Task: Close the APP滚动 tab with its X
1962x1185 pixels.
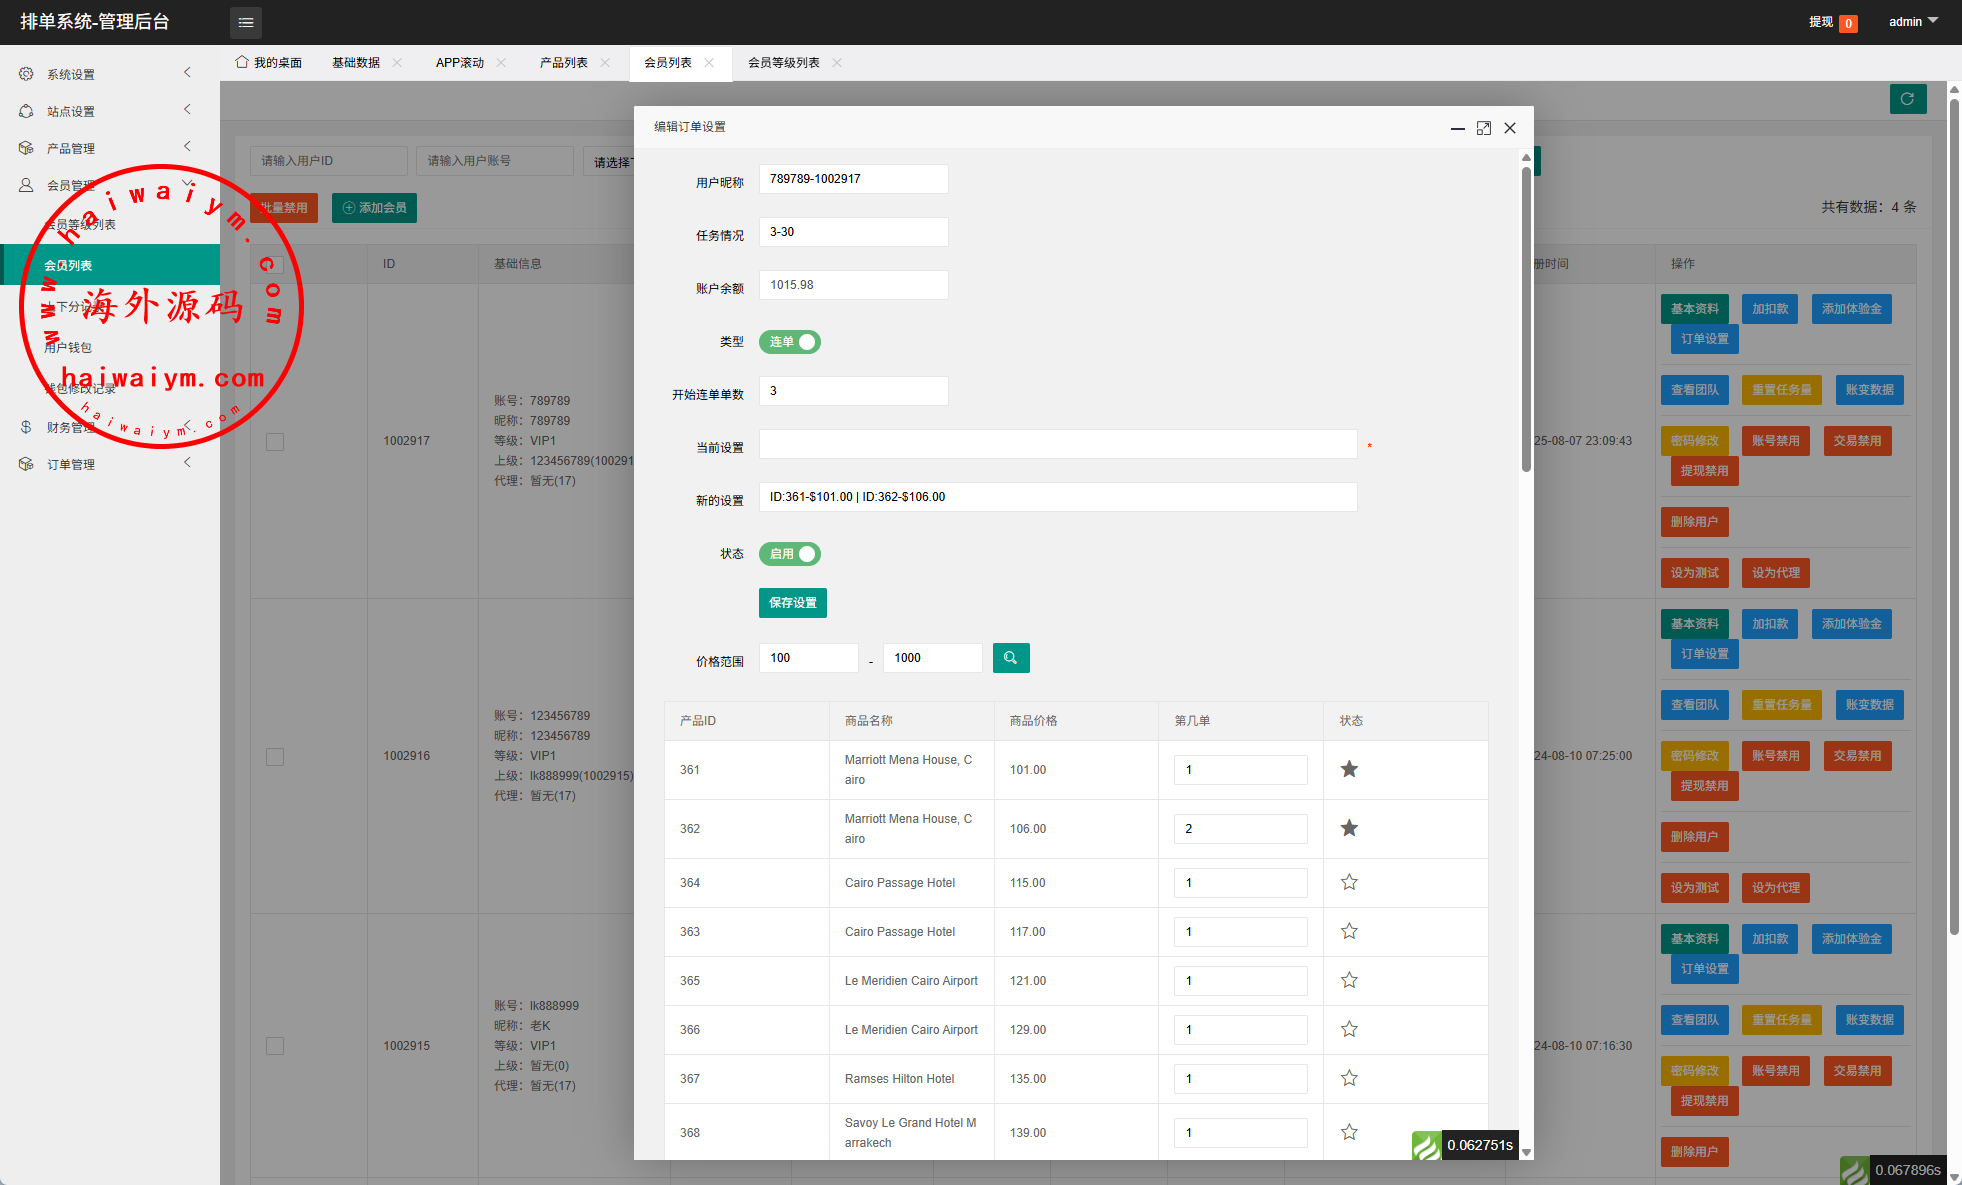Action: click(501, 63)
